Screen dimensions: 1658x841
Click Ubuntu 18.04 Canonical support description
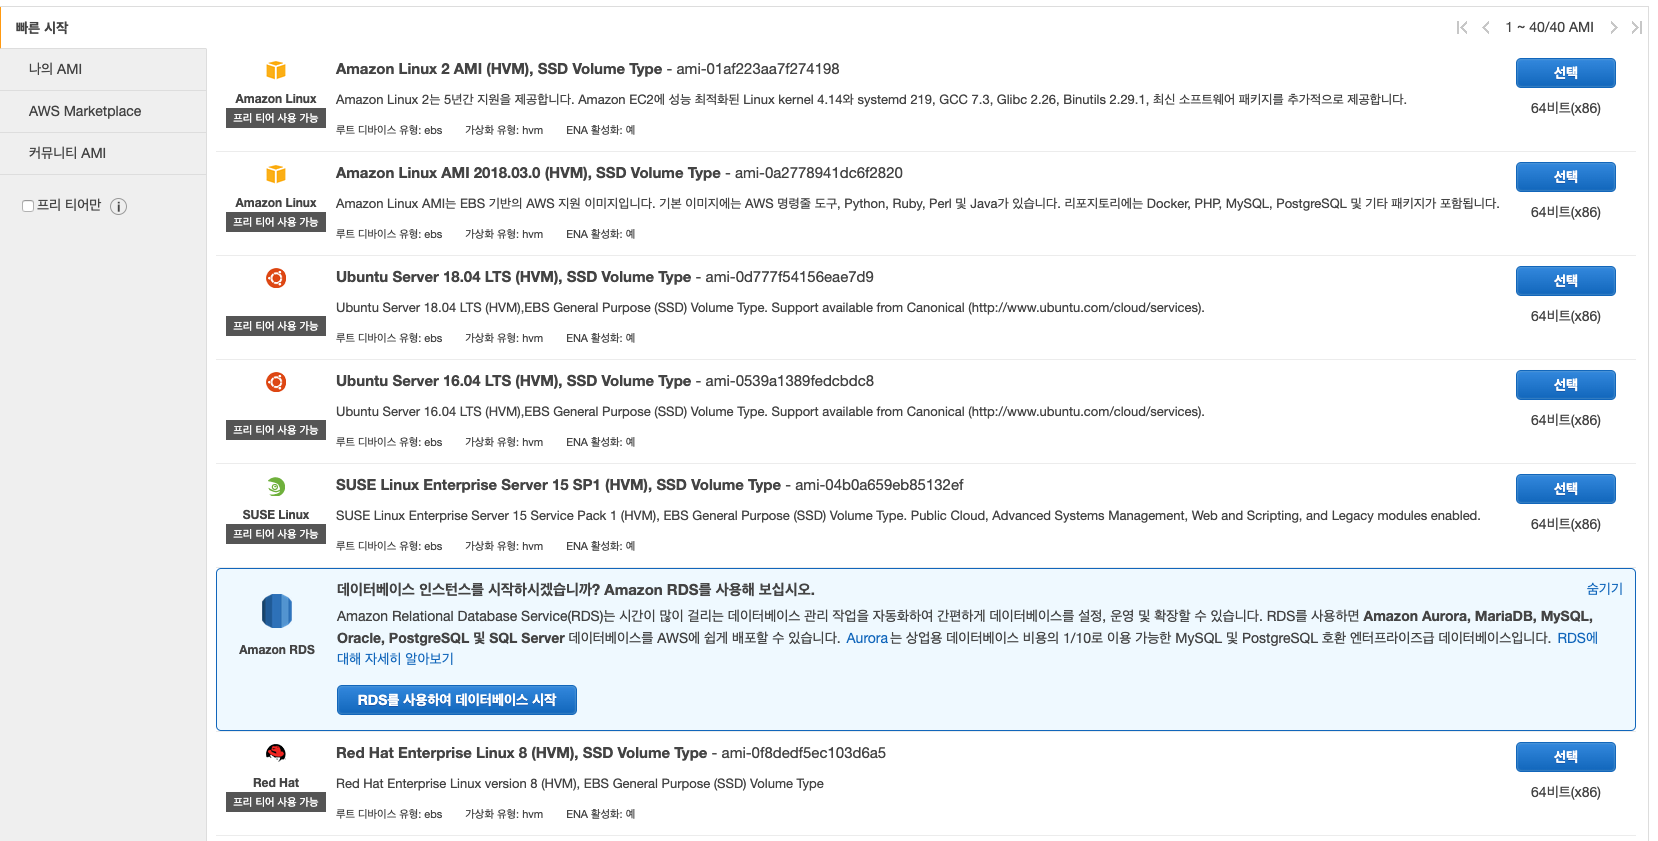[x=770, y=308]
